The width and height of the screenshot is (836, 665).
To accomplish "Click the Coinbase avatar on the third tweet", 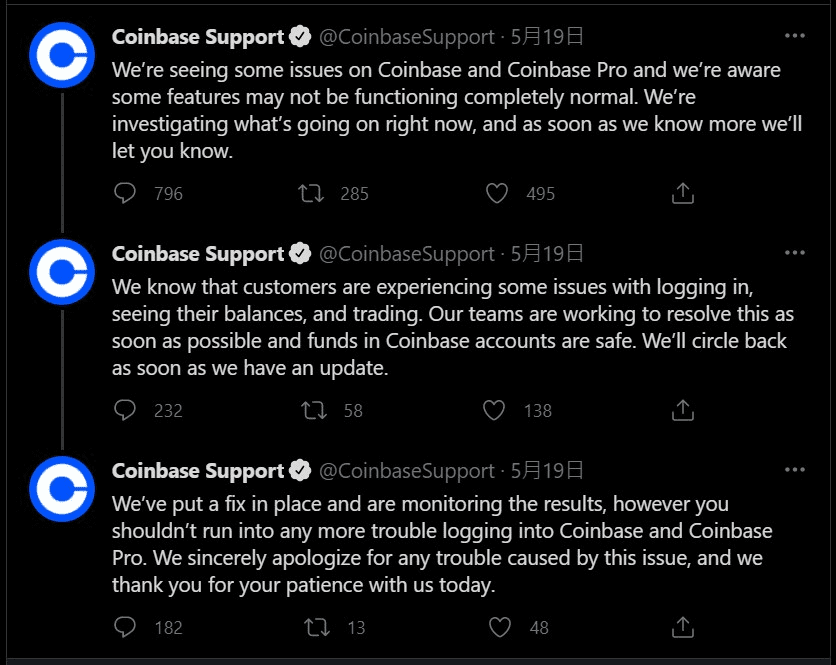I will (62, 487).
